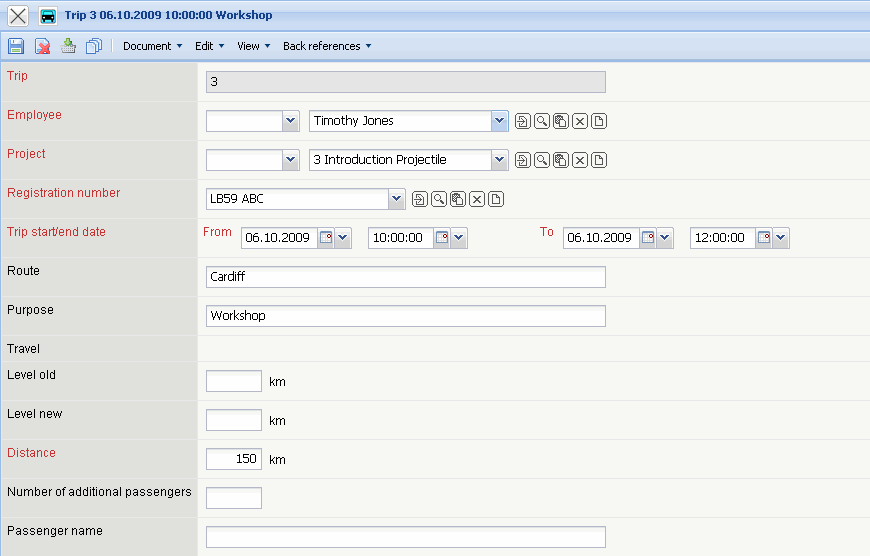Expand the Timothy Jones employee dropdown

500,121
